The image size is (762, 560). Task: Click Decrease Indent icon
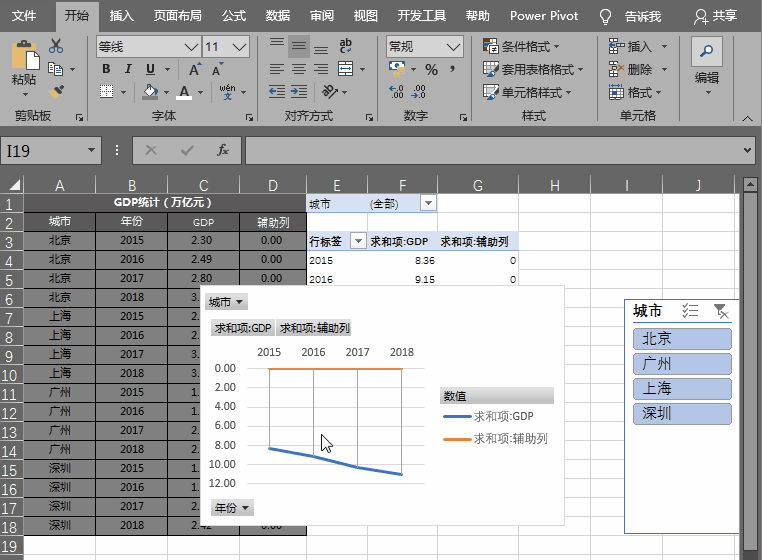277,91
